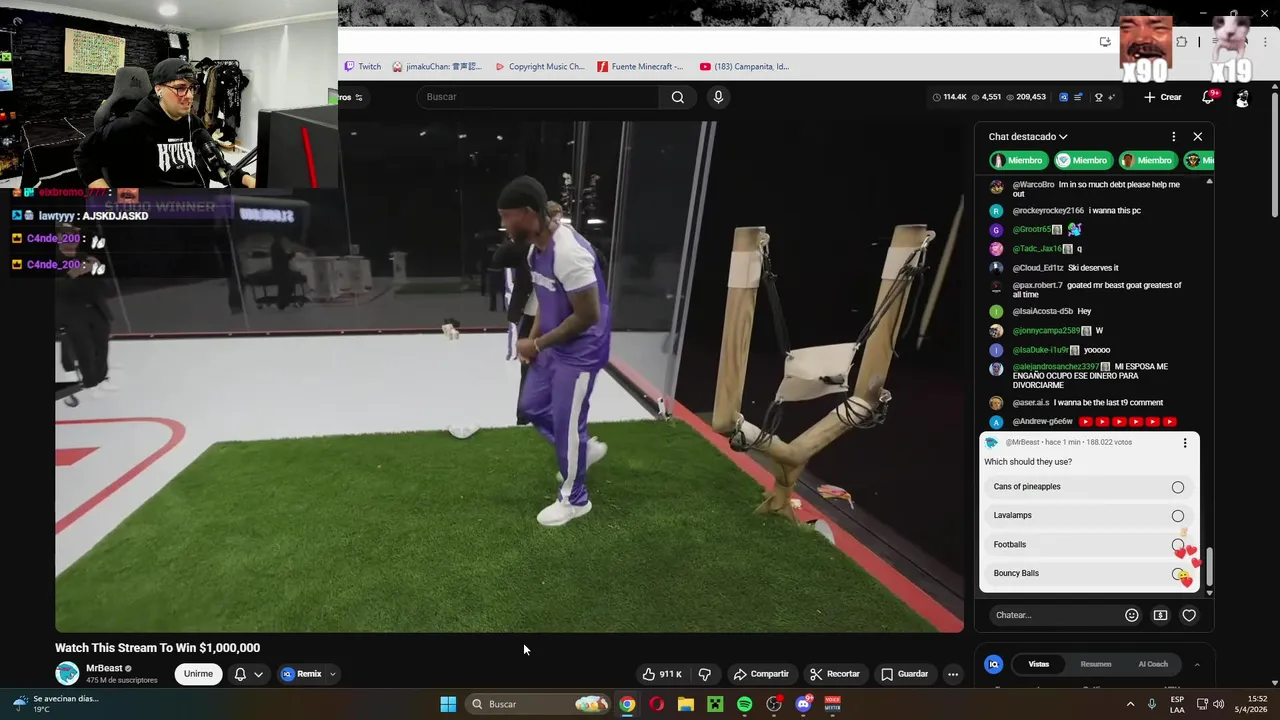Close the chat panel with X
The width and height of the screenshot is (1280, 720).
1198,136
